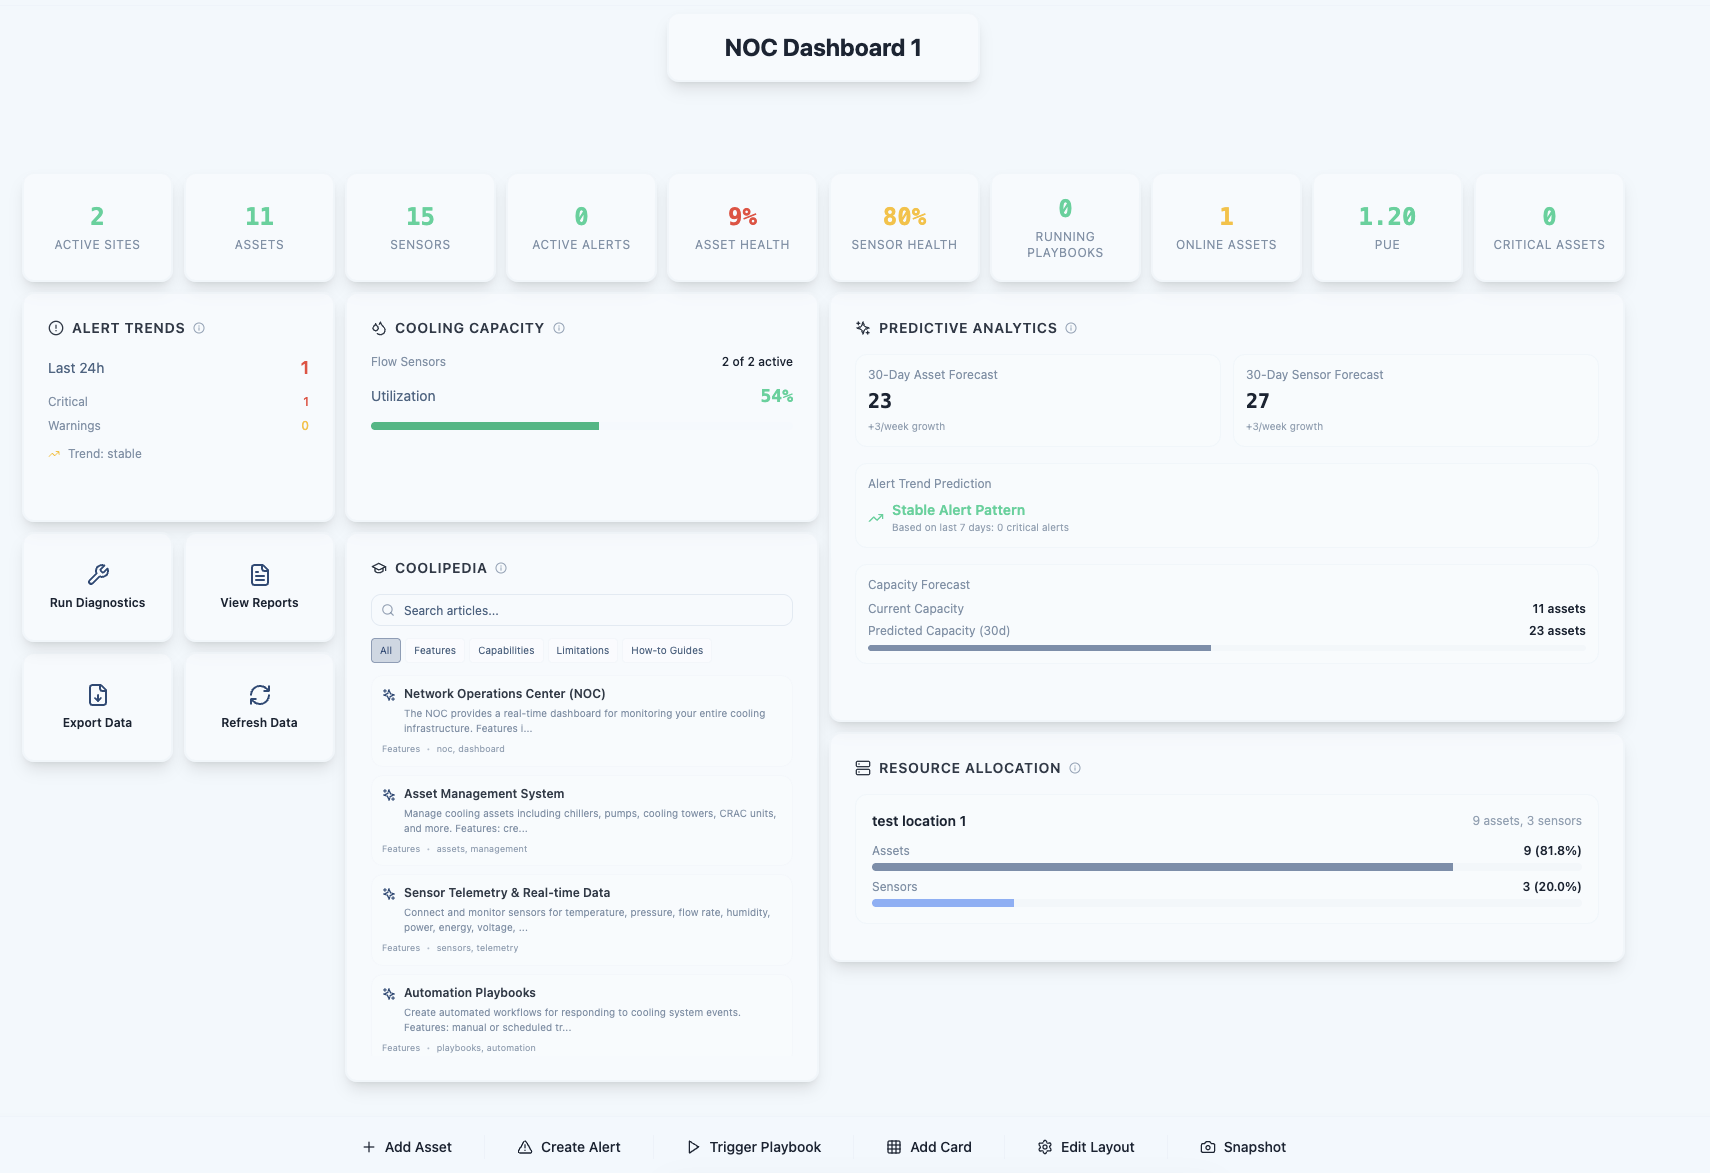The image size is (1710, 1173).
Task: Click the Run Diagnostics button label
Action: click(x=98, y=603)
